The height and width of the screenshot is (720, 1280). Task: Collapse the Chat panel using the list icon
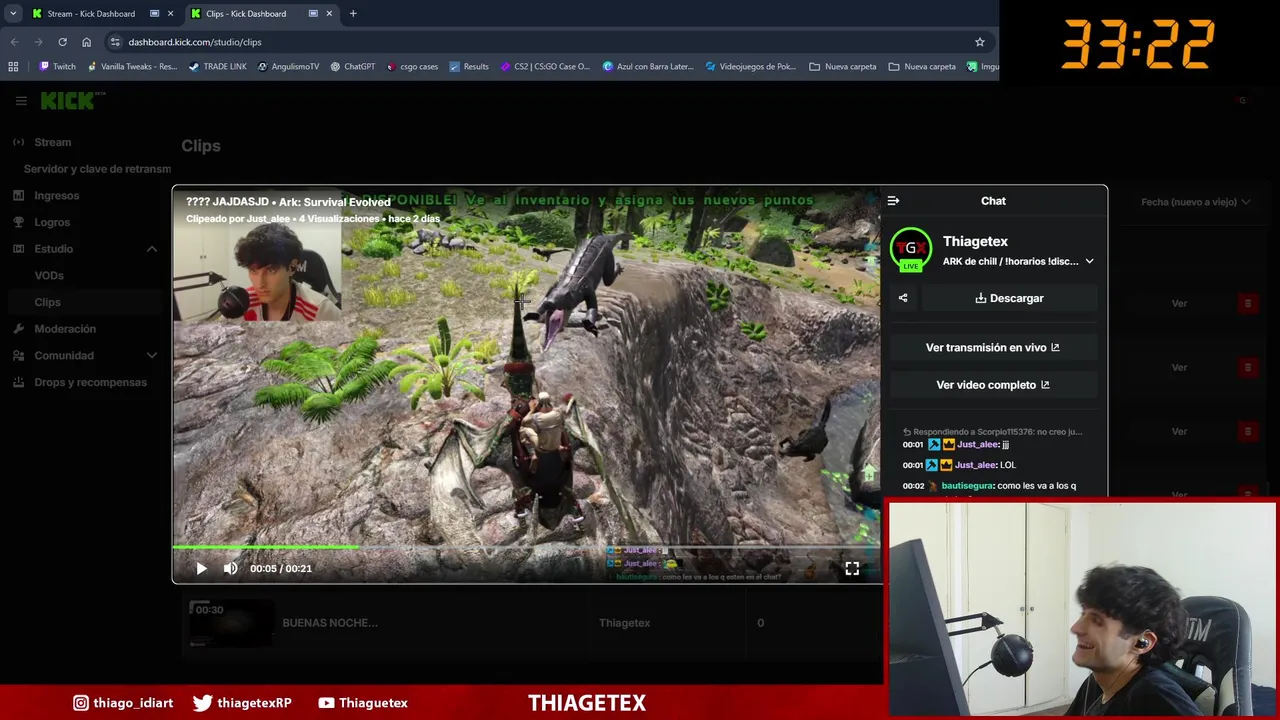coord(893,201)
